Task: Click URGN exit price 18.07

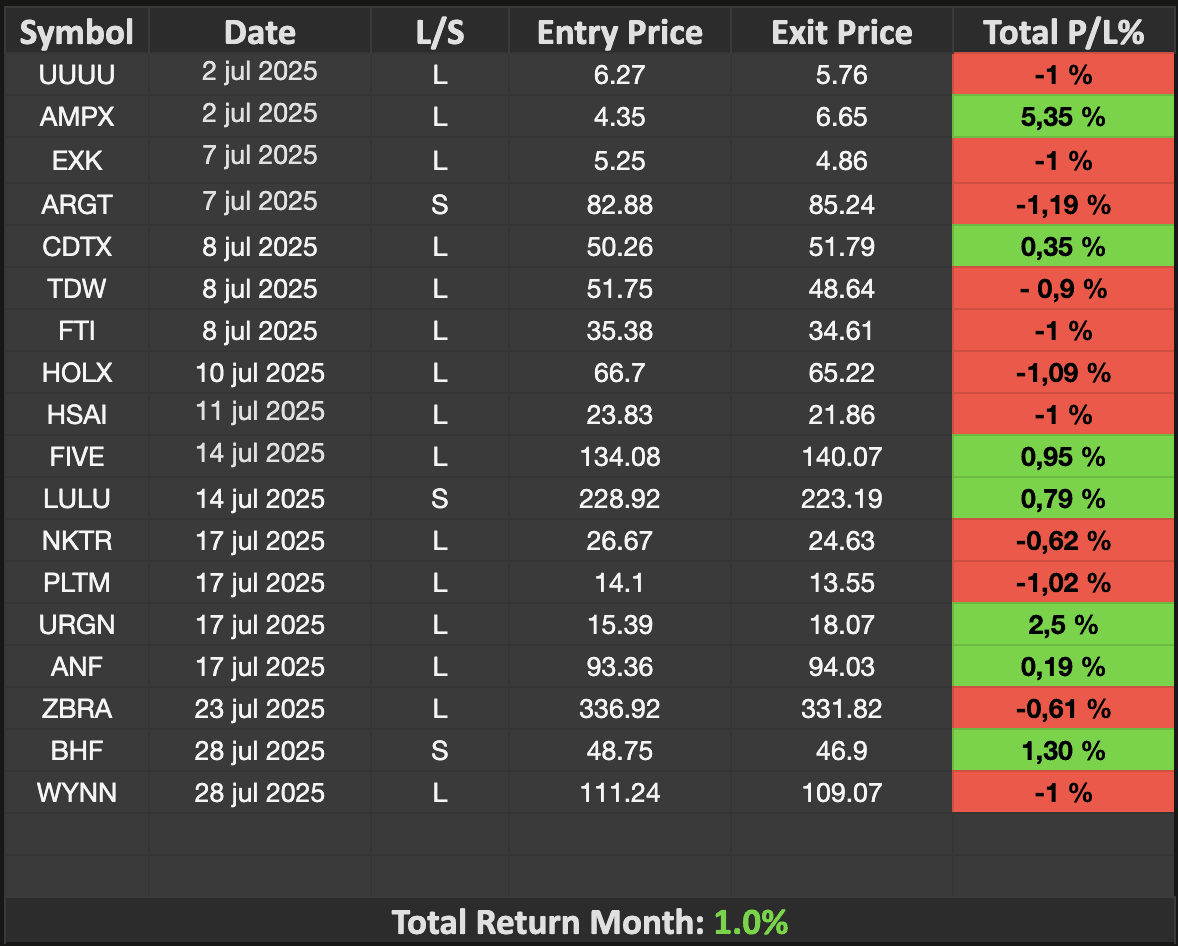Action: (x=841, y=625)
